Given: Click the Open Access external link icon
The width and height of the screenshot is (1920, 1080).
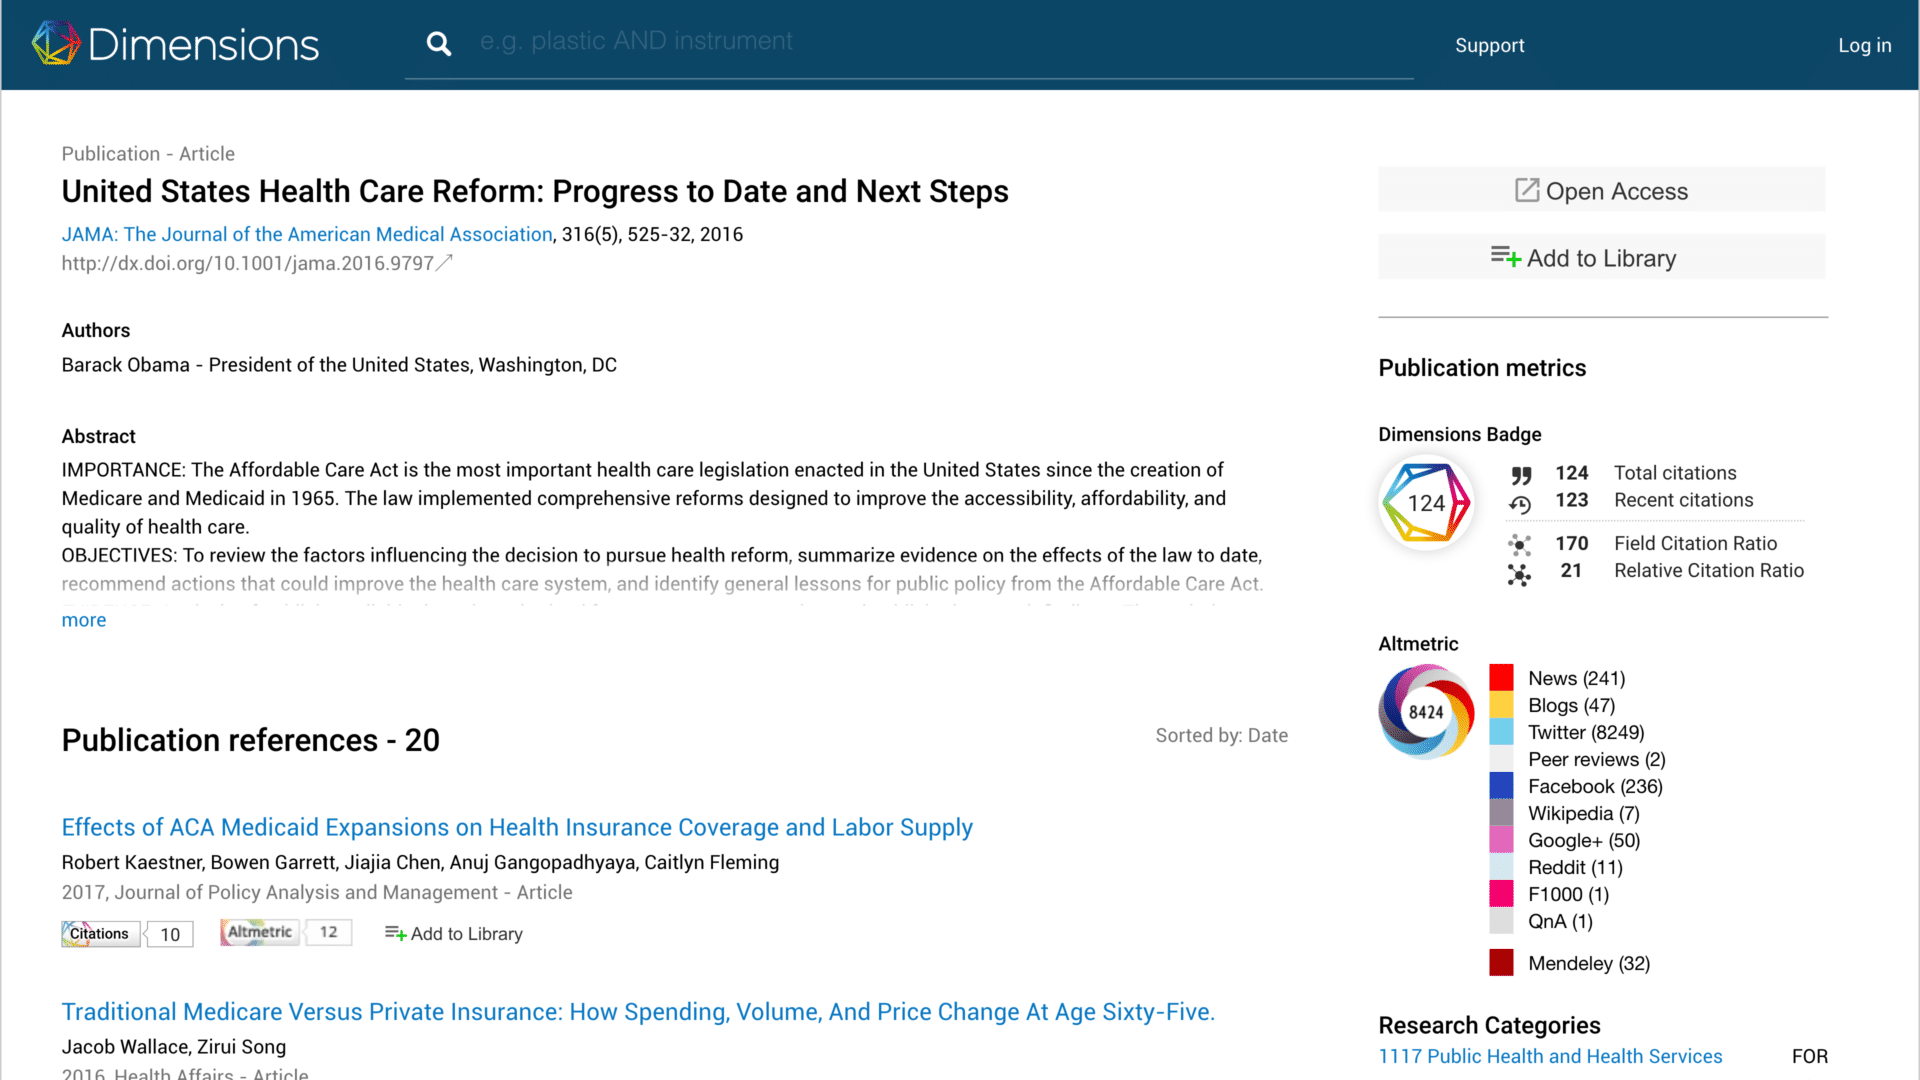Looking at the screenshot, I should [x=1526, y=190].
